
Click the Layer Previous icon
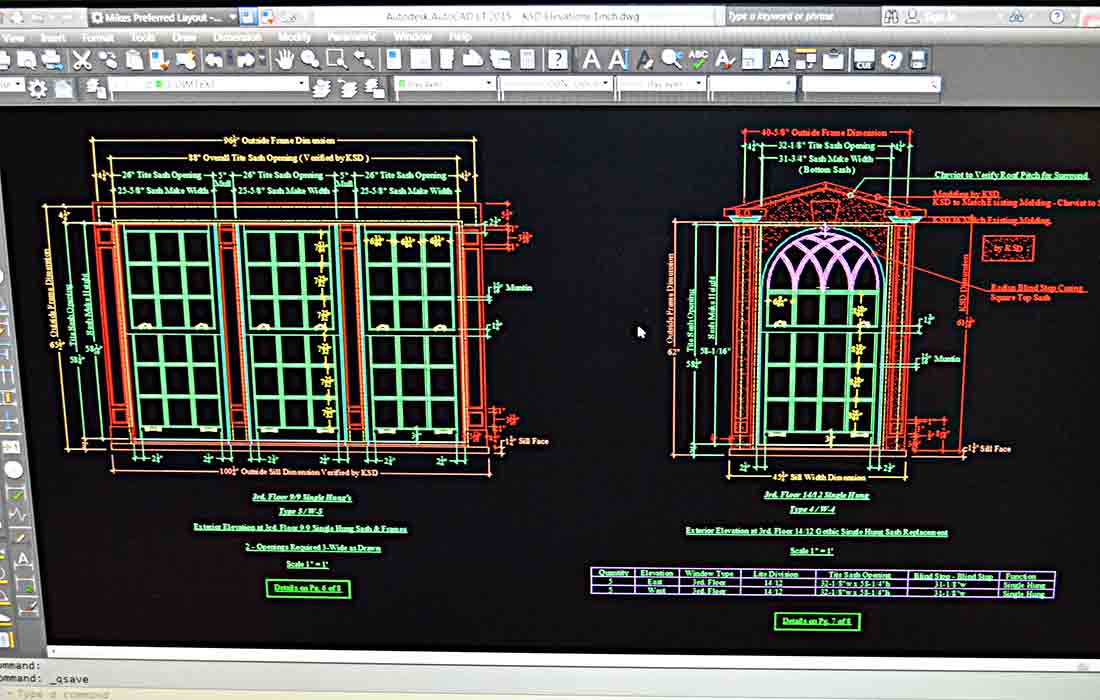click(x=348, y=88)
